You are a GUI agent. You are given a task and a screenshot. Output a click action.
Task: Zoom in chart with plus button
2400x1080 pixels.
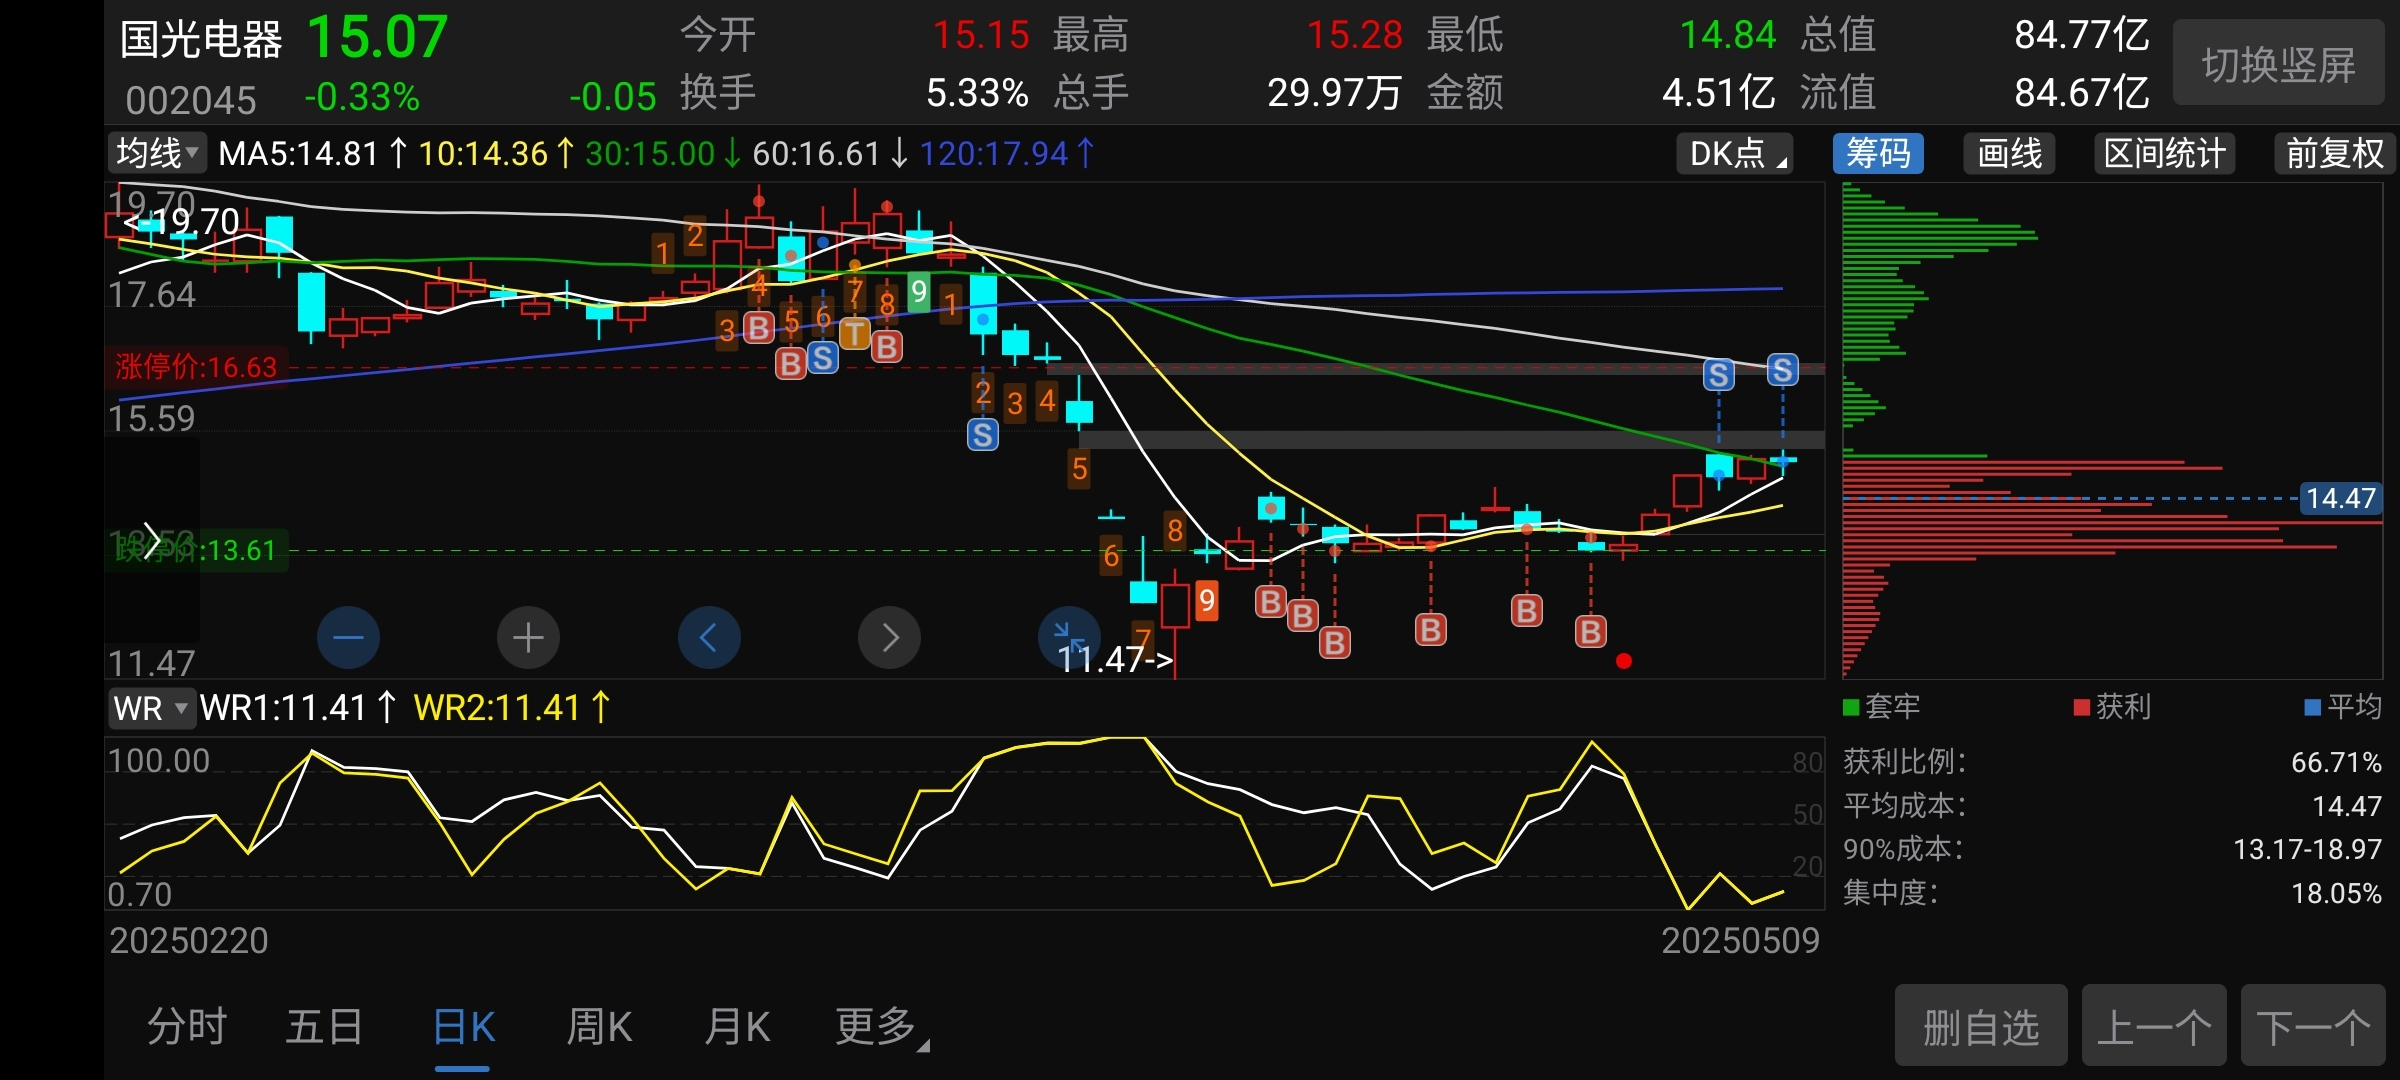528,637
